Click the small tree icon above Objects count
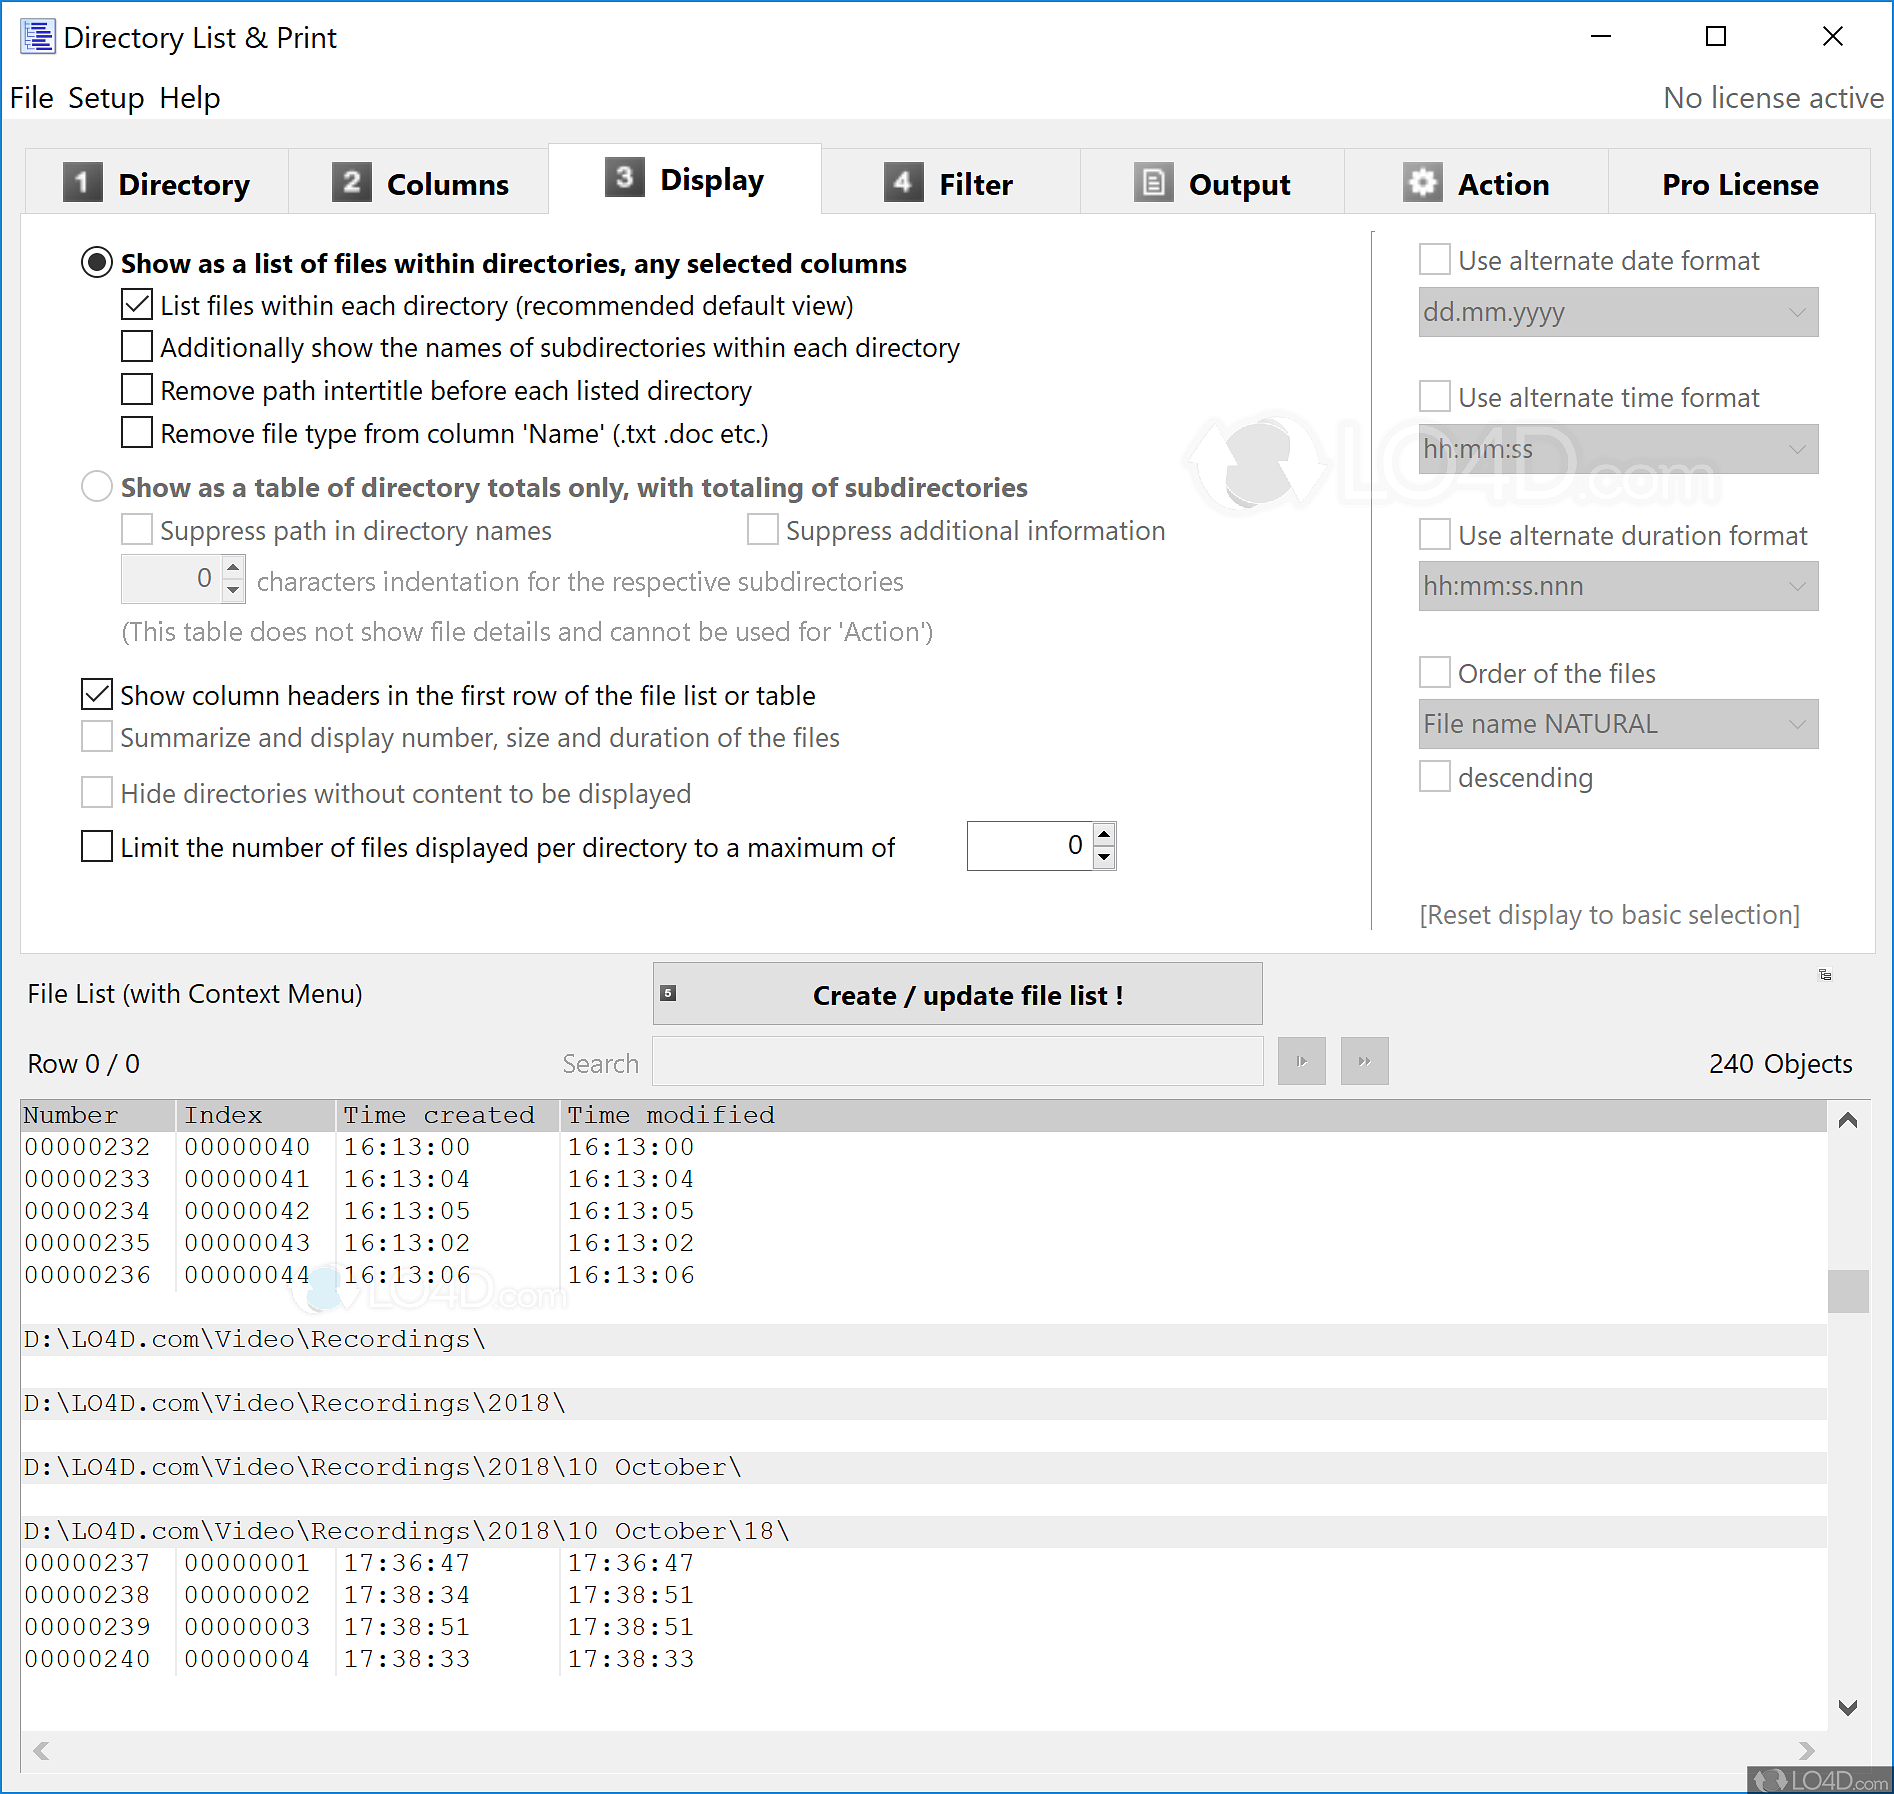Screen dimensions: 1894x1794 1825,975
